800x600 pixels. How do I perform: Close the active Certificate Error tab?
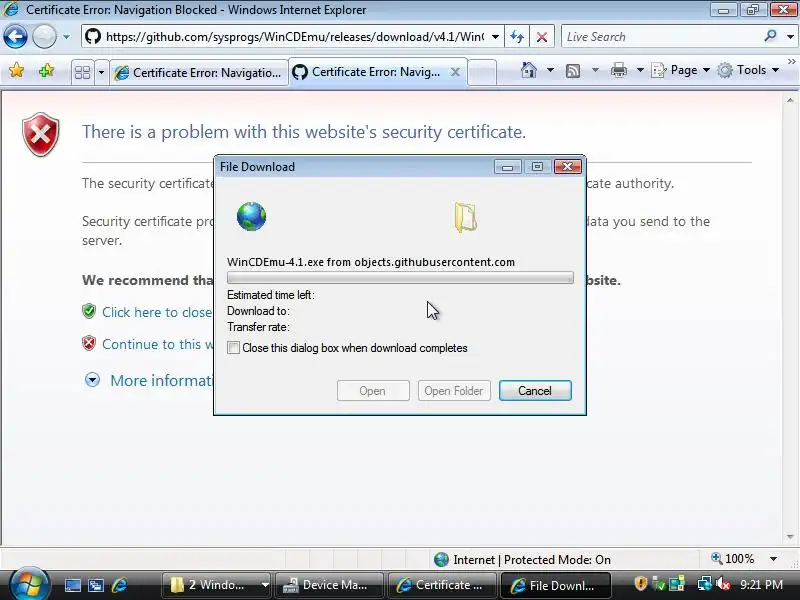(x=455, y=72)
